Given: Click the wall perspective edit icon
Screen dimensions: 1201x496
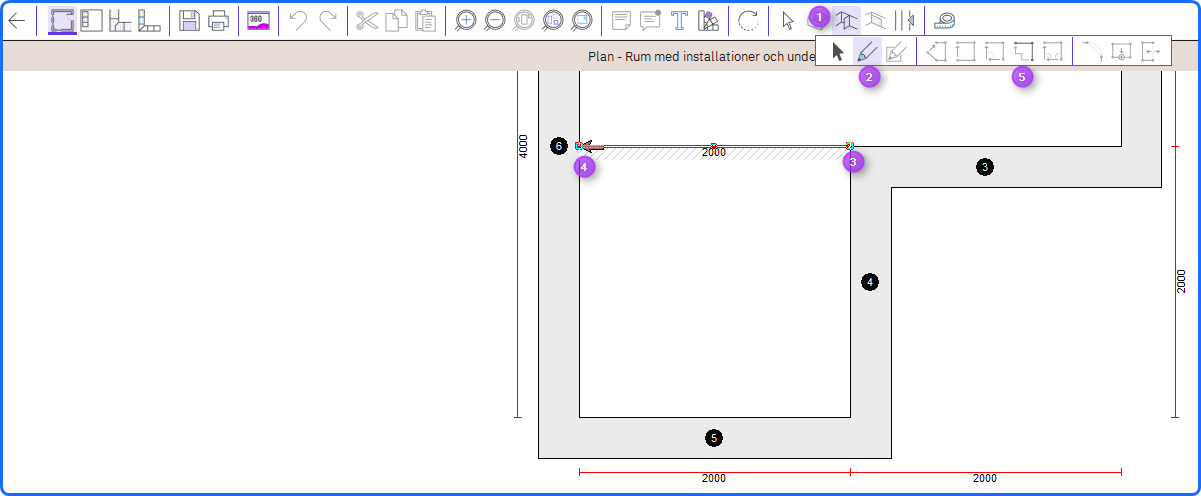Looking at the screenshot, I should 876,20.
